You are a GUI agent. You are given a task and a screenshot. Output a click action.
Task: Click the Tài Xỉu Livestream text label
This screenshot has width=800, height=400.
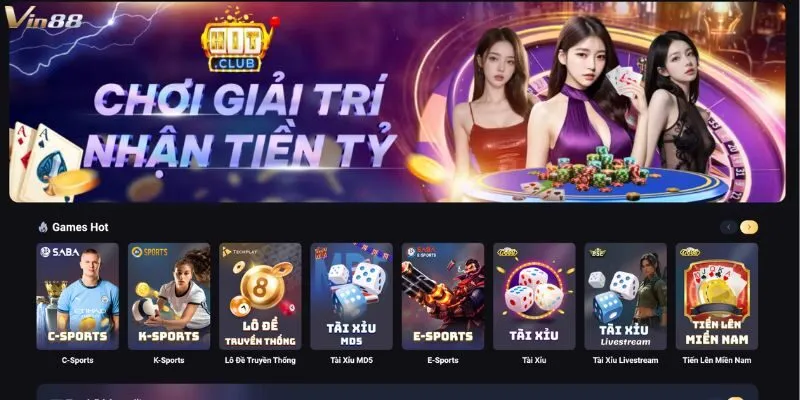[x=626, y=360]
